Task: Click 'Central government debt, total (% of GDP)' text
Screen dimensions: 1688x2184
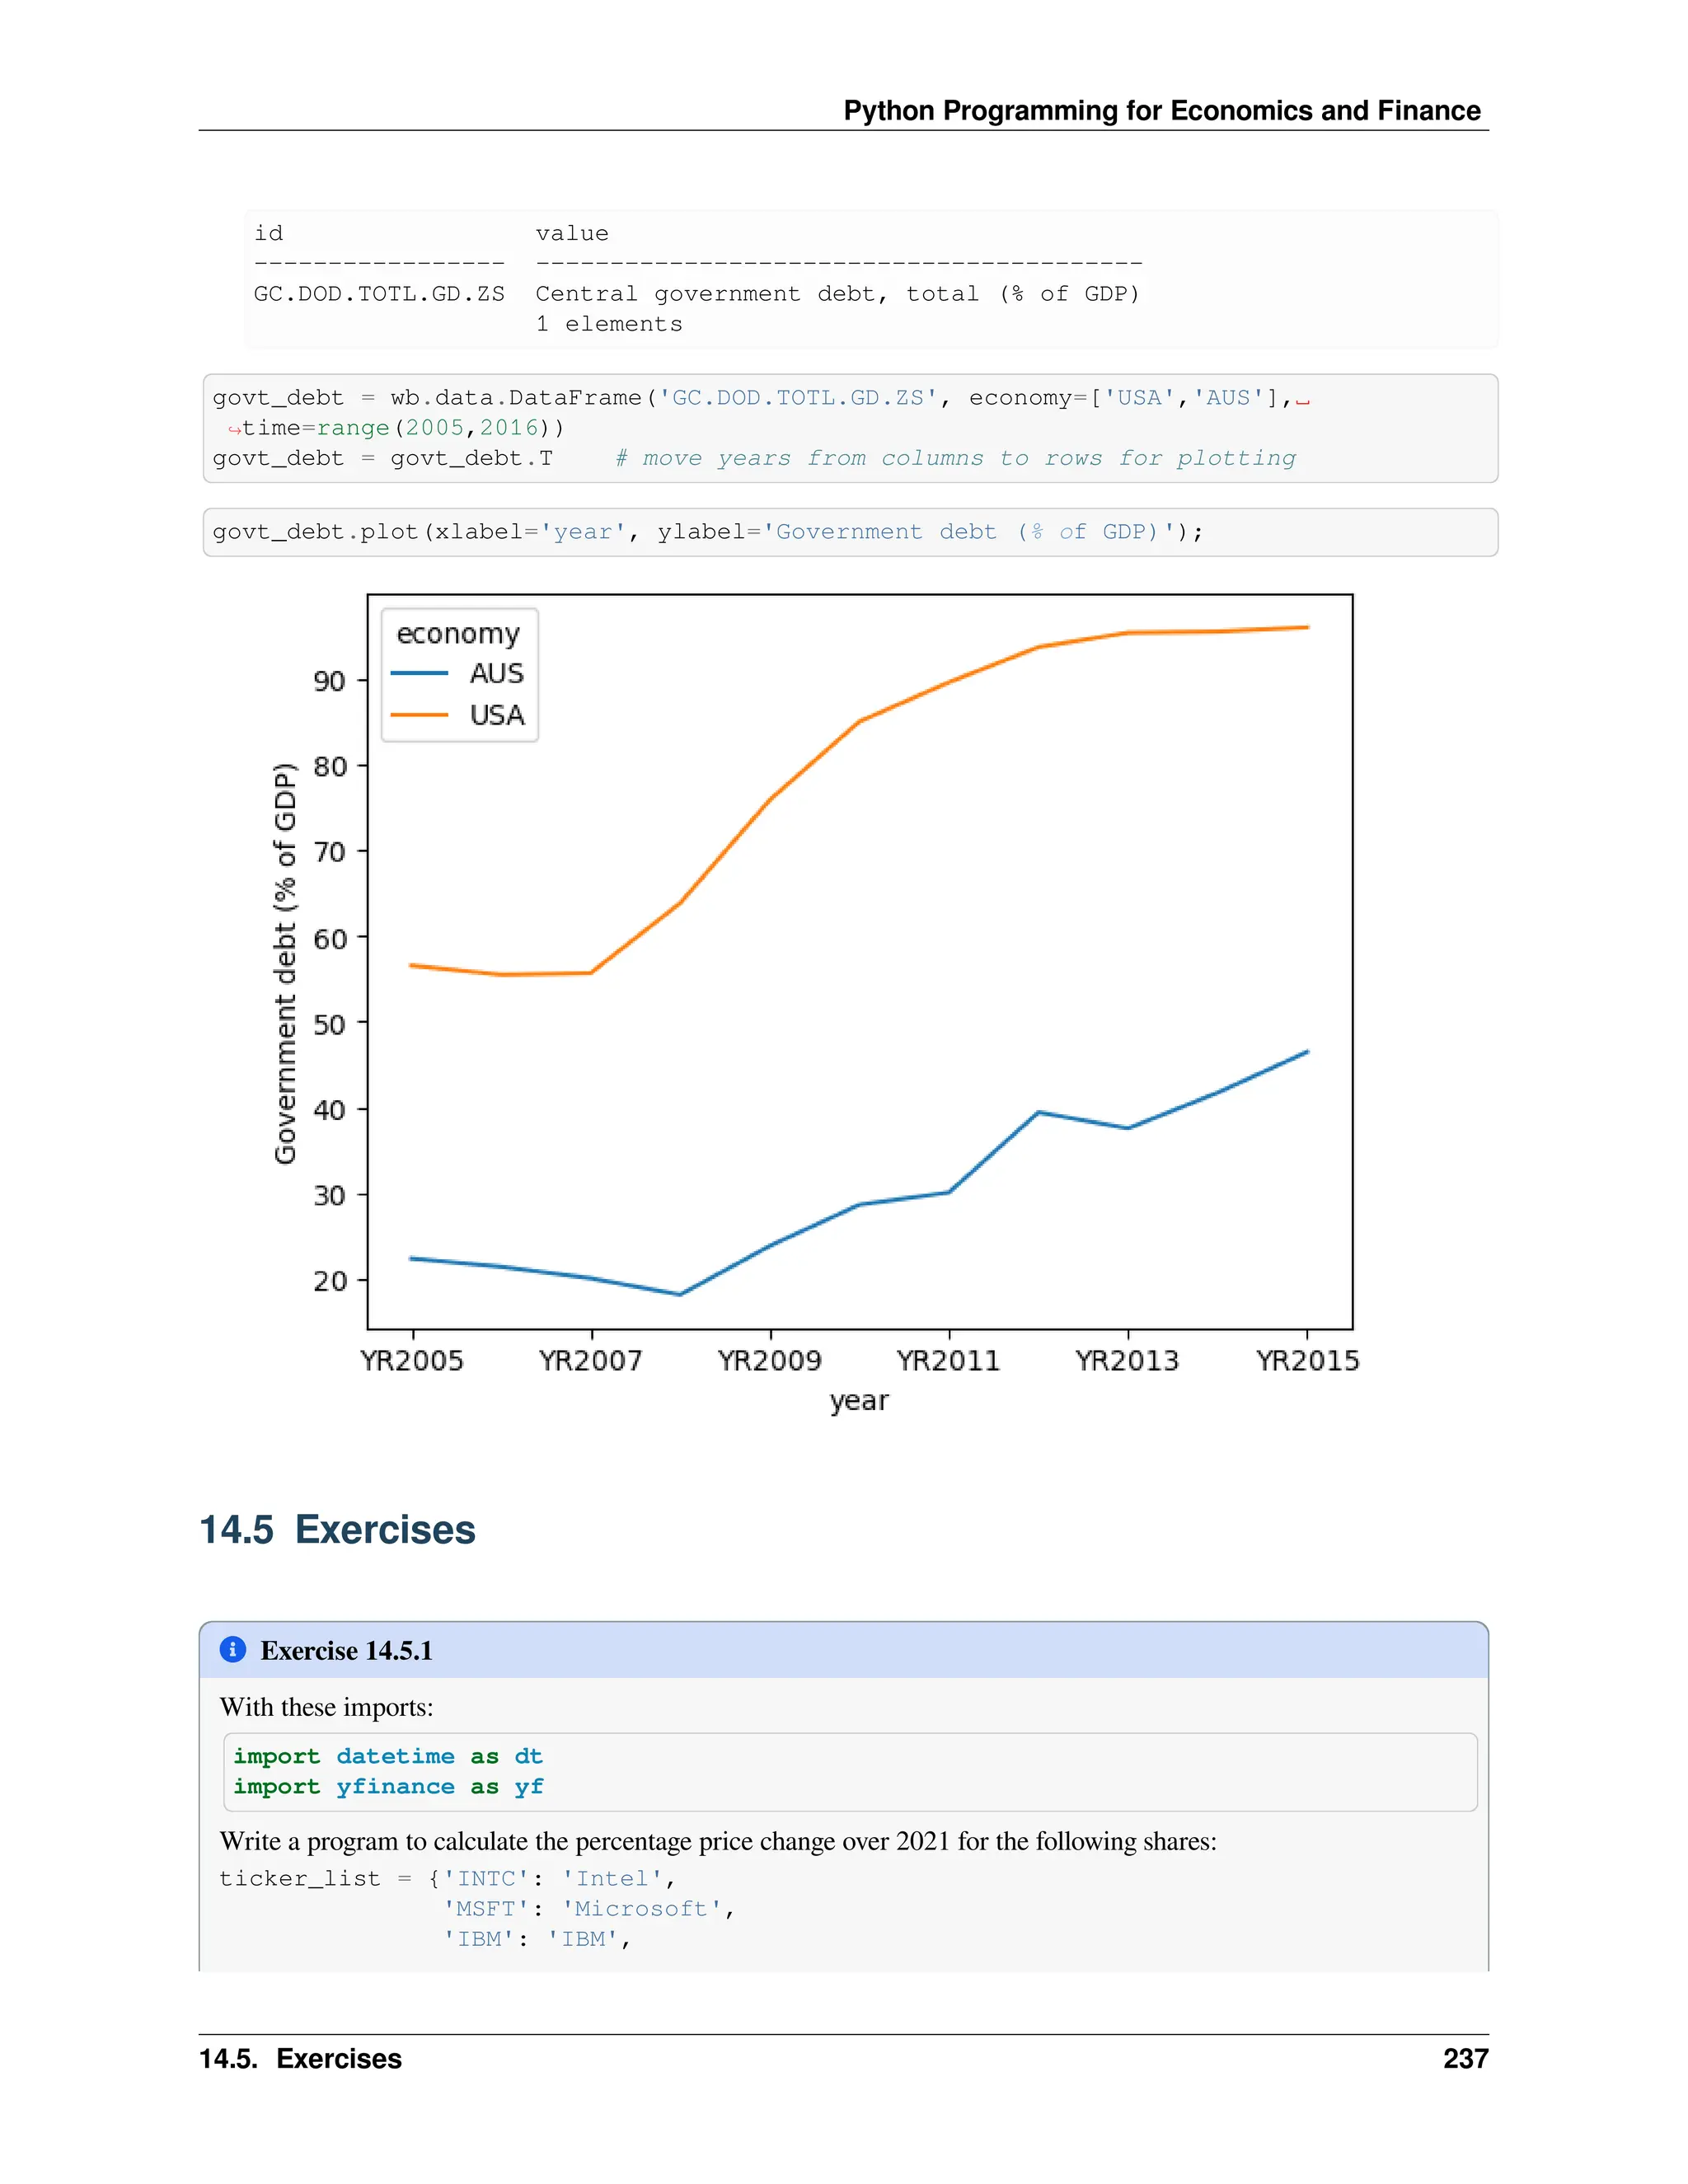Action: coord(837,294)
